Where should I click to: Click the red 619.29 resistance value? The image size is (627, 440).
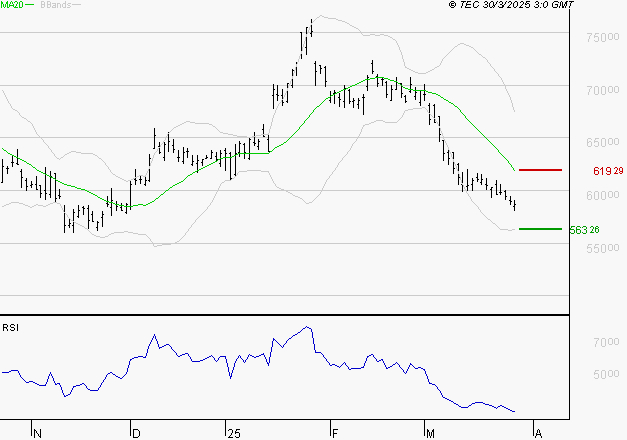tap(608, 171)
